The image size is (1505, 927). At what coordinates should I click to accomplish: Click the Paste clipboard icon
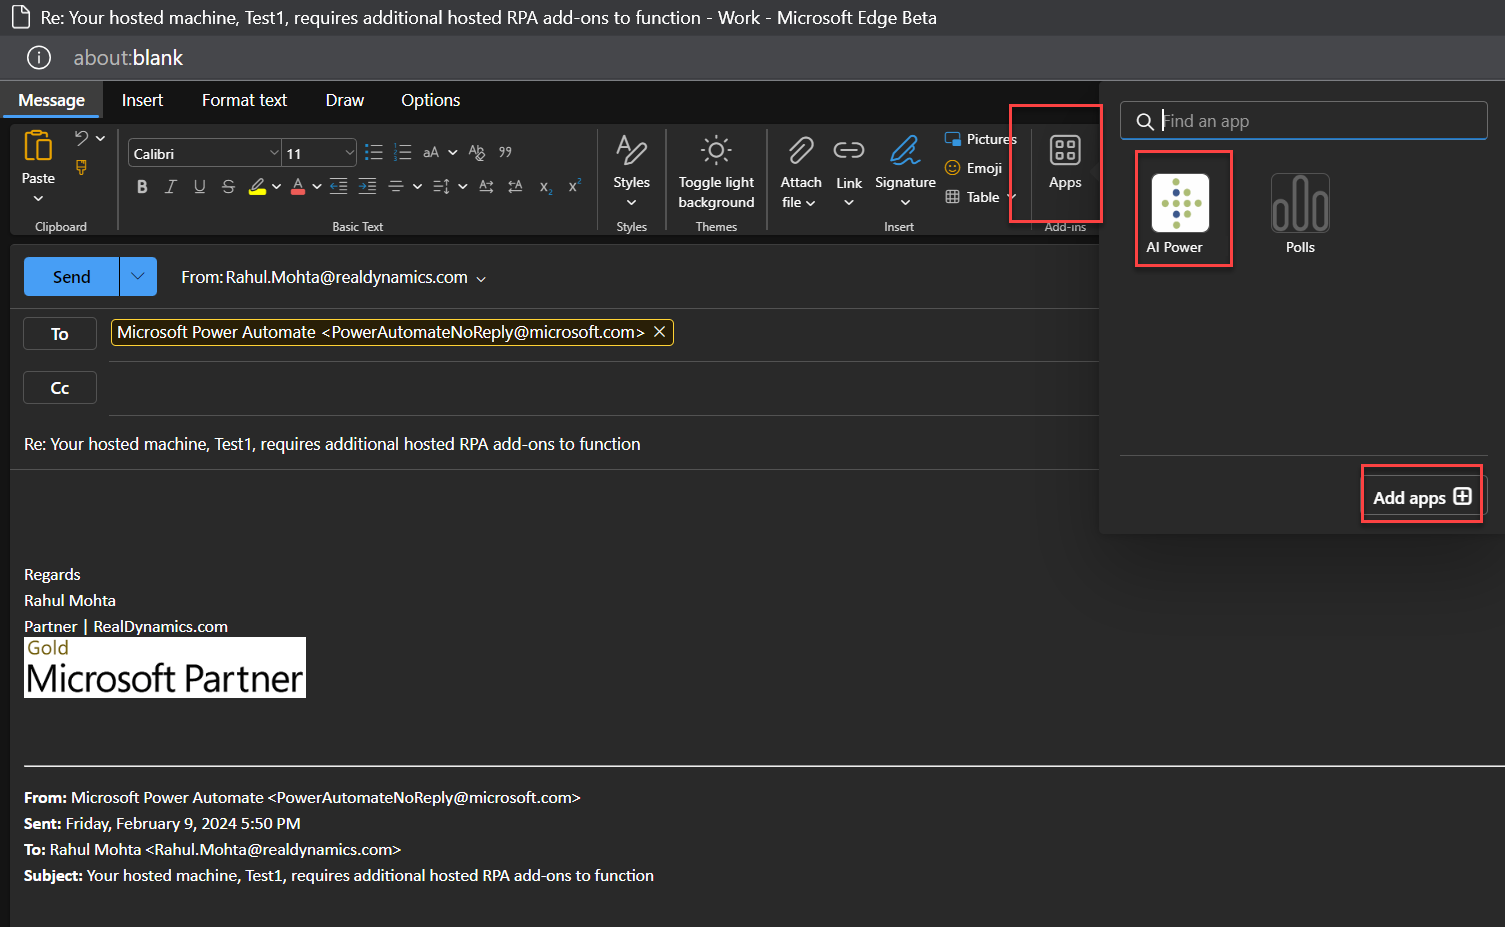pos(38,146)
